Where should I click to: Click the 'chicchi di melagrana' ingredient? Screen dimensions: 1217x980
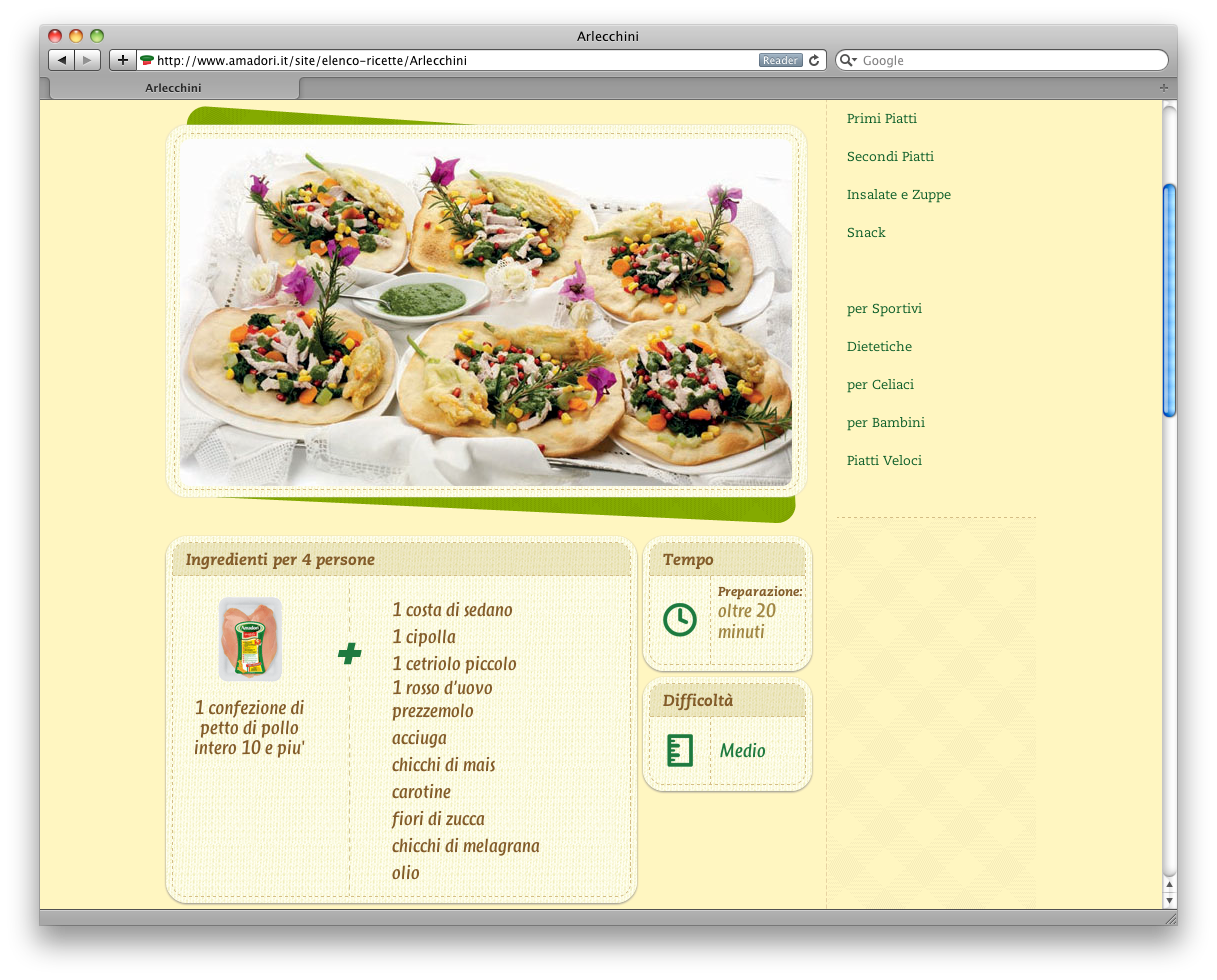point(465,846)
